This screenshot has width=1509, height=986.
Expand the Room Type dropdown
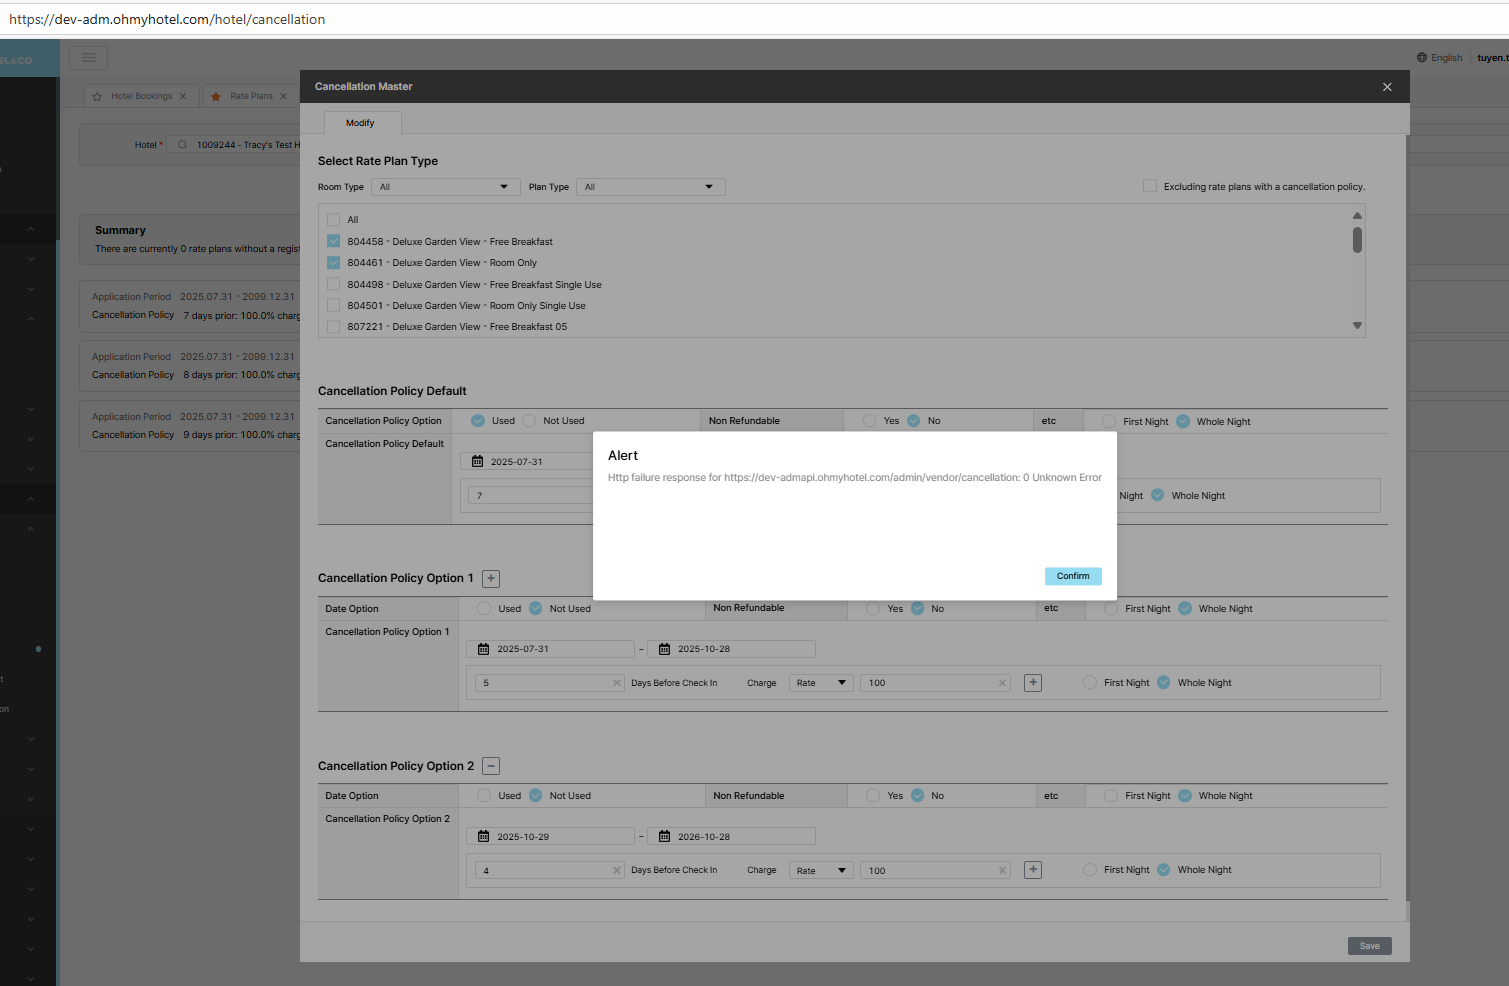coord(445,187)
